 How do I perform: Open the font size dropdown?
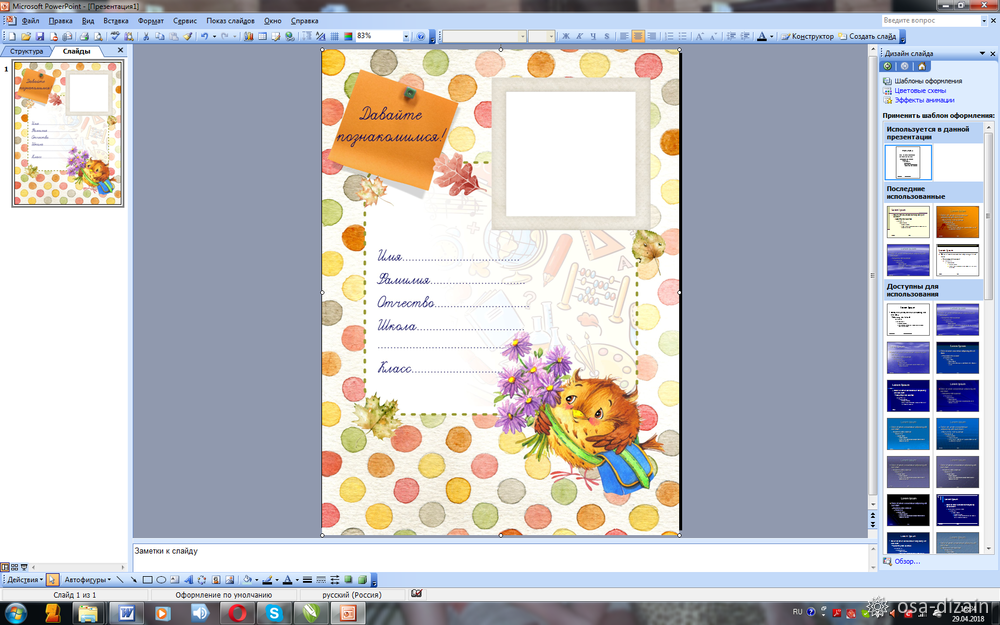pyautogui.click(x=551, y=36)
